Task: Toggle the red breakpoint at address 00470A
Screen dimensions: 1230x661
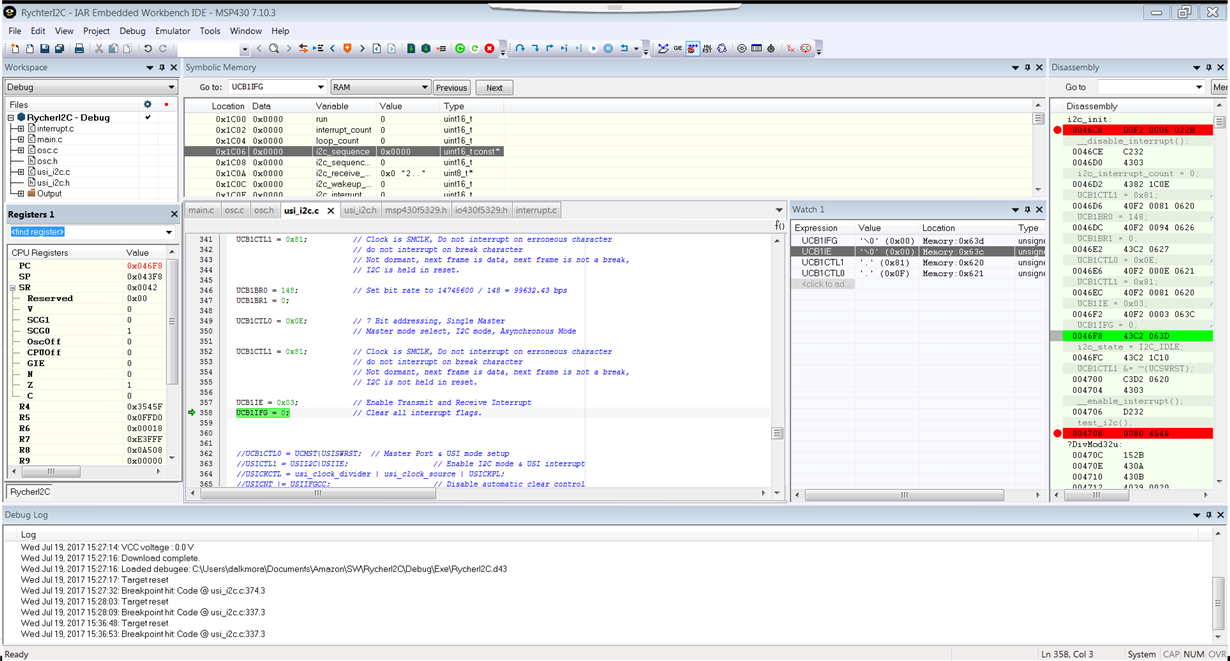Action: [x=1057, y=433]
